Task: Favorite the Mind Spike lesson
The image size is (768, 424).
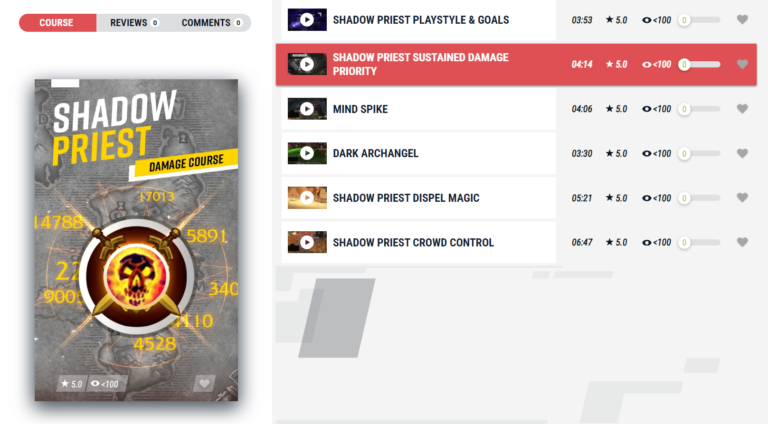Action: 742,109
